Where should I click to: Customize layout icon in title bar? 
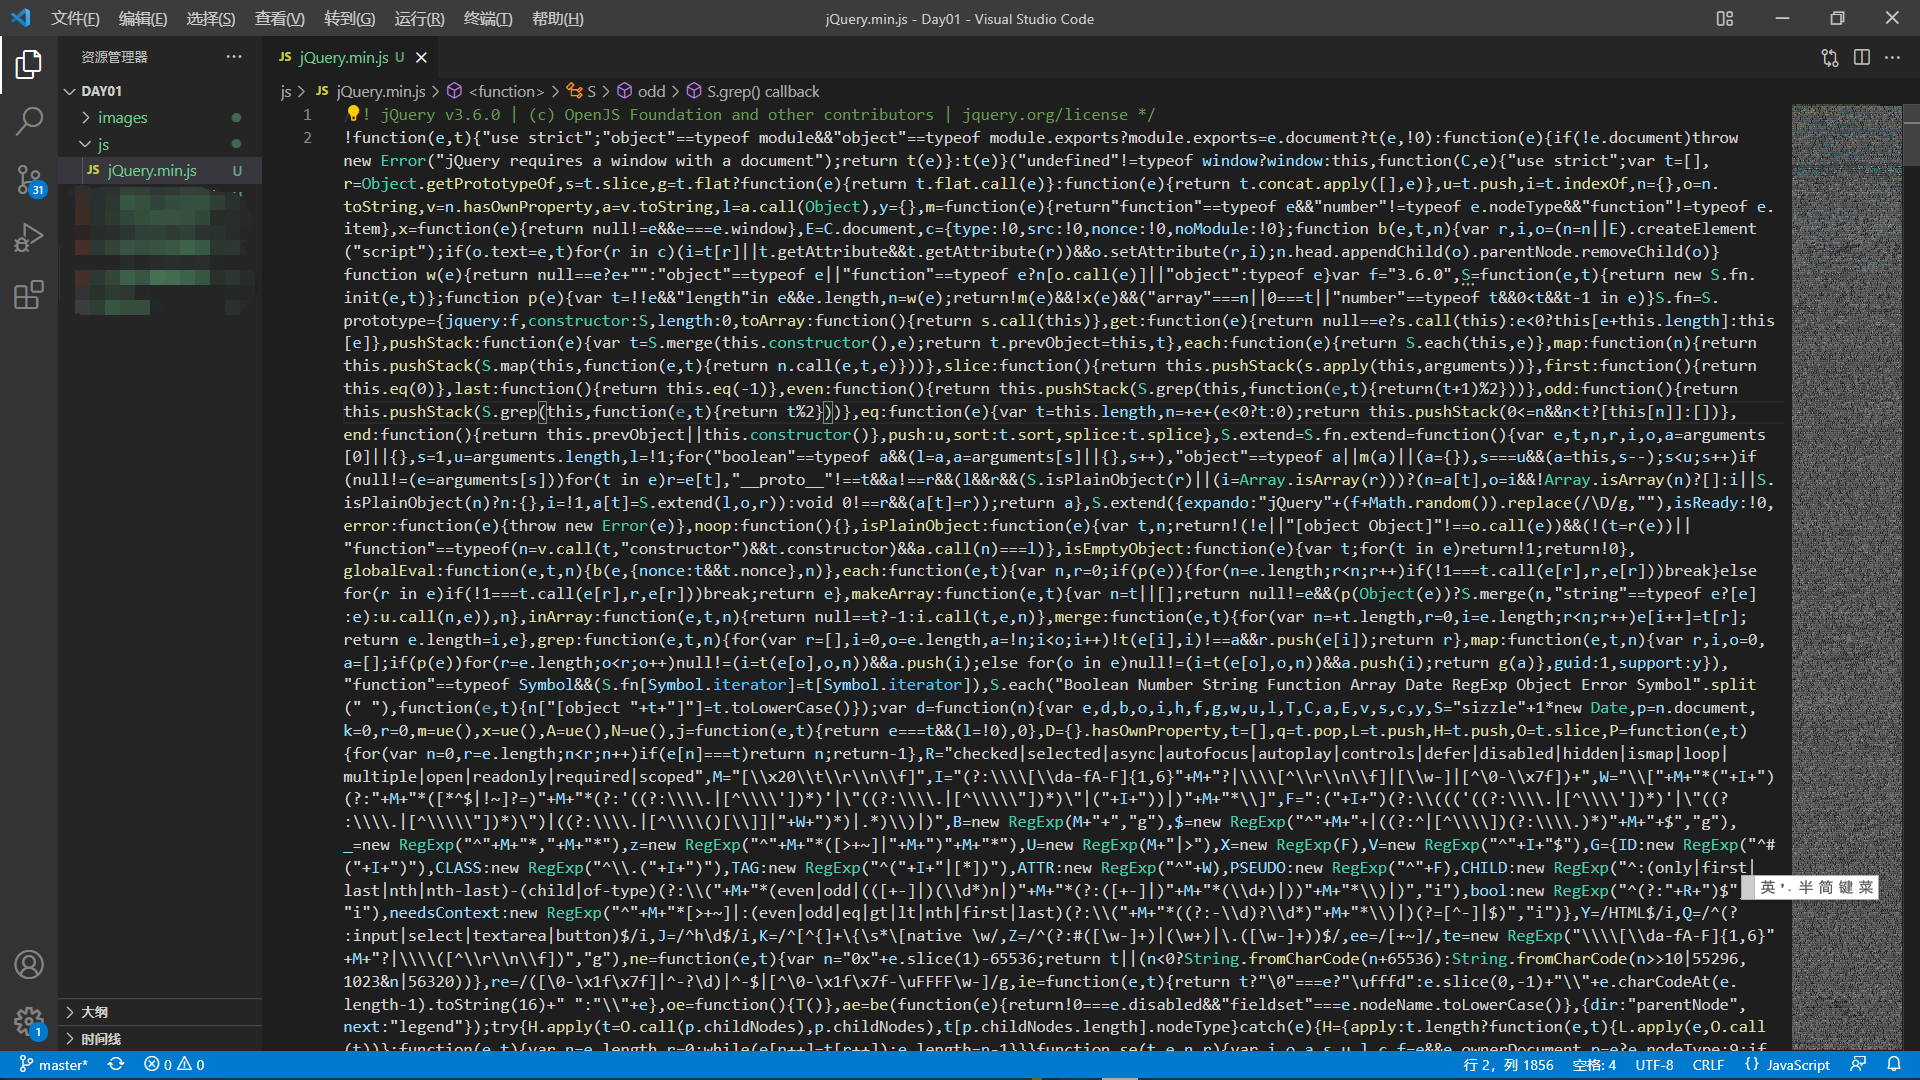point(1725,18)
